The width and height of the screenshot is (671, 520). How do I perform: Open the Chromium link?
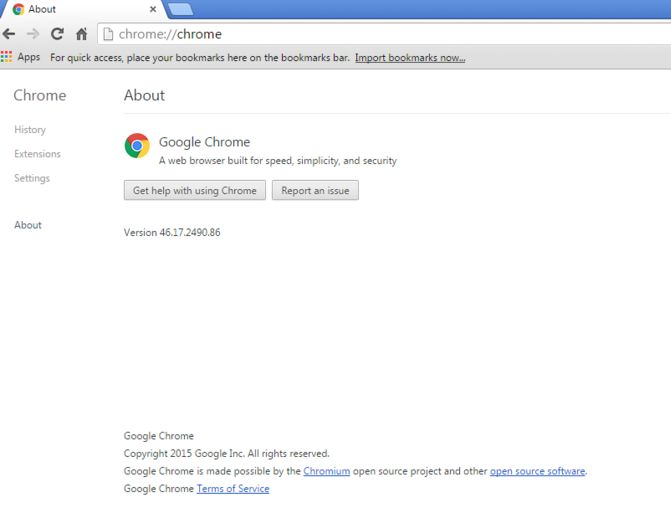327,471
